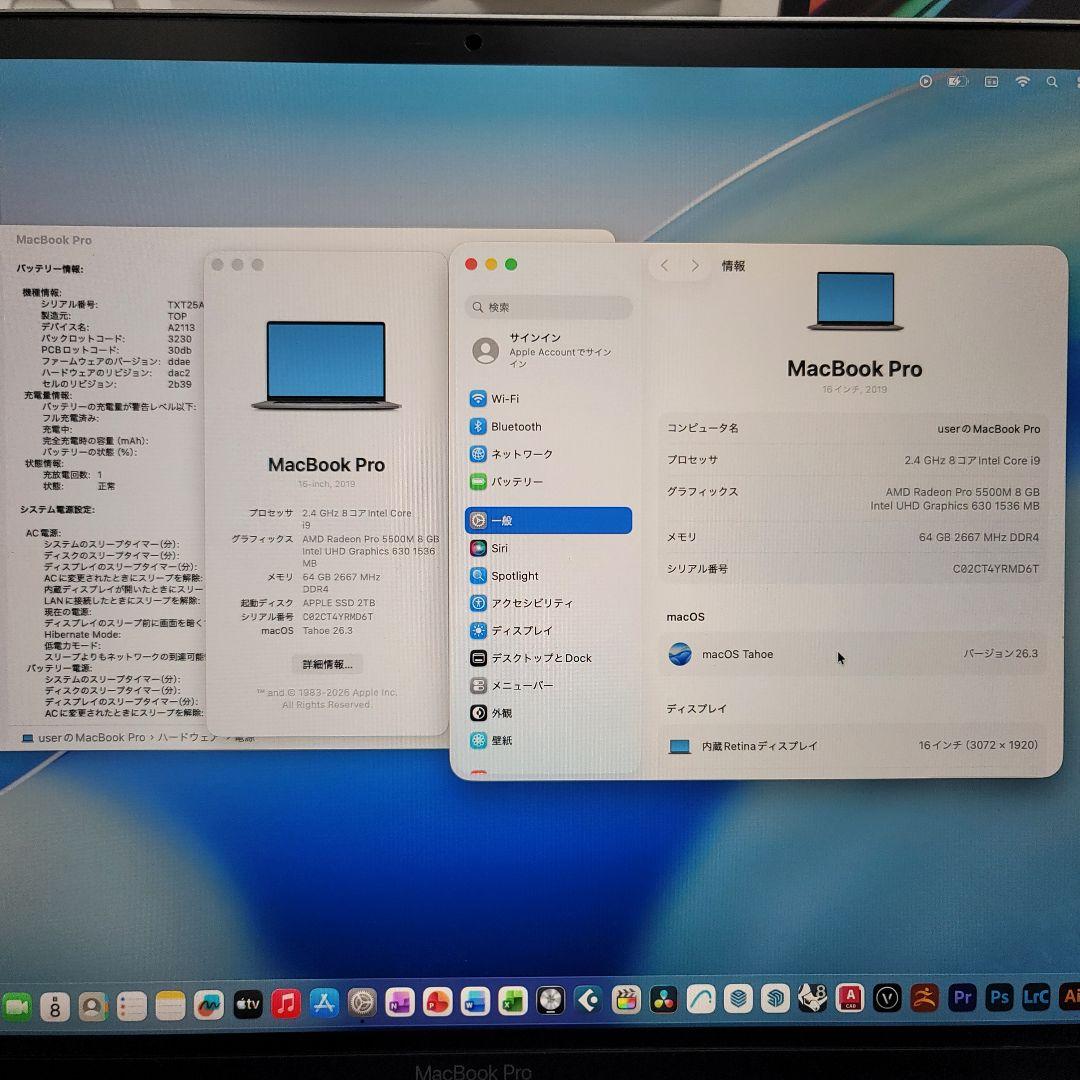The width and height of the screenshot is (1080, 1080).
Task: Launch the Music app from dock
Action: pos(286,1004)
